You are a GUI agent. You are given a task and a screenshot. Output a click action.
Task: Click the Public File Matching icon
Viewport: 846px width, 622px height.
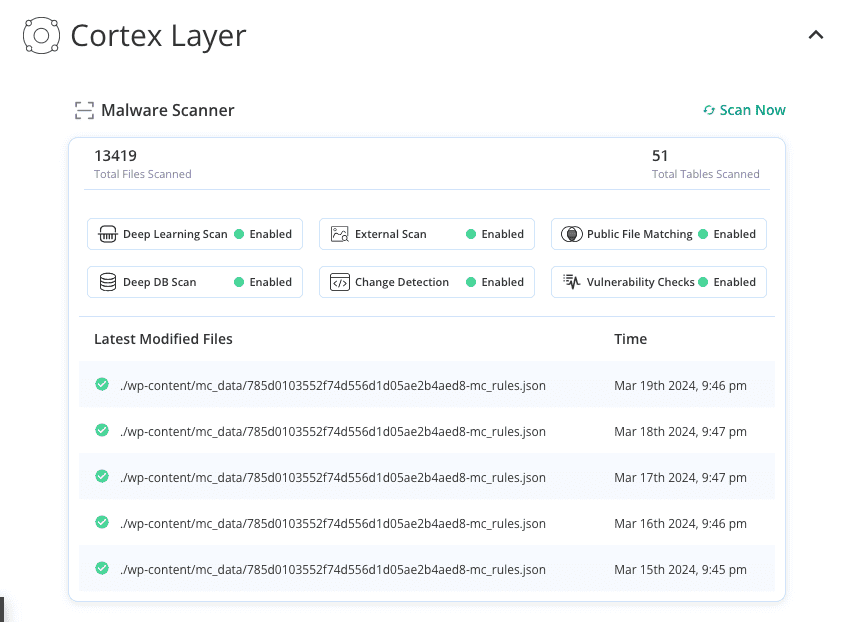pyautogui.click(x=571, y=234)
